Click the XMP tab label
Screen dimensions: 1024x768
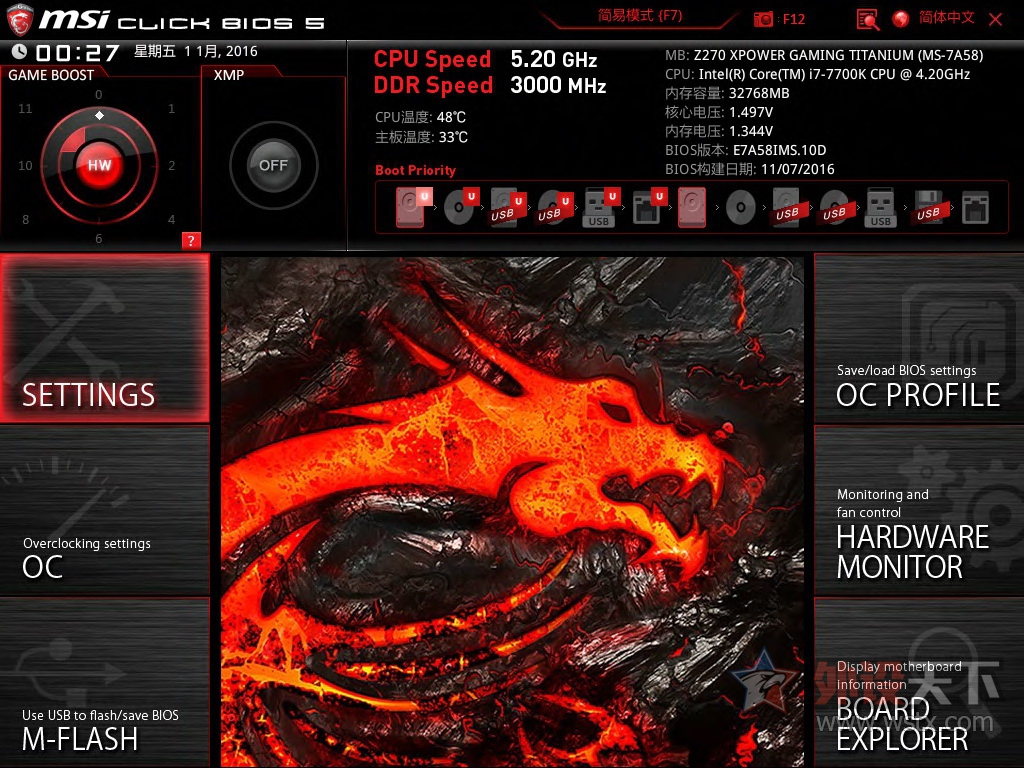click(x=229, y=75)
